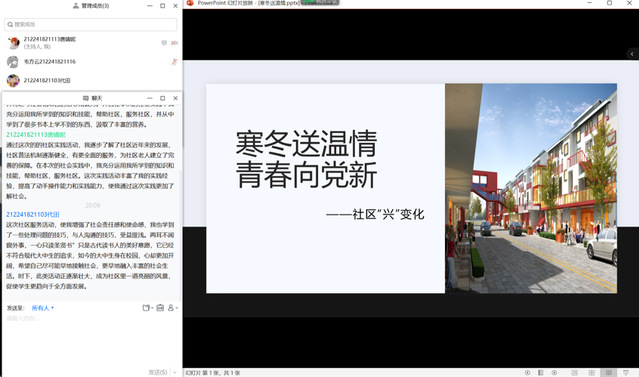Open the red packet icon in chat
Screen dimensions: 639x377
point(160,308)
